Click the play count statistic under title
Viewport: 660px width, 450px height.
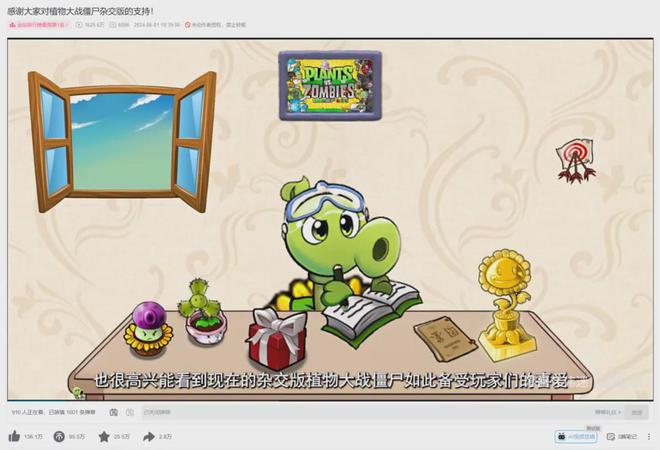point(90,25)
